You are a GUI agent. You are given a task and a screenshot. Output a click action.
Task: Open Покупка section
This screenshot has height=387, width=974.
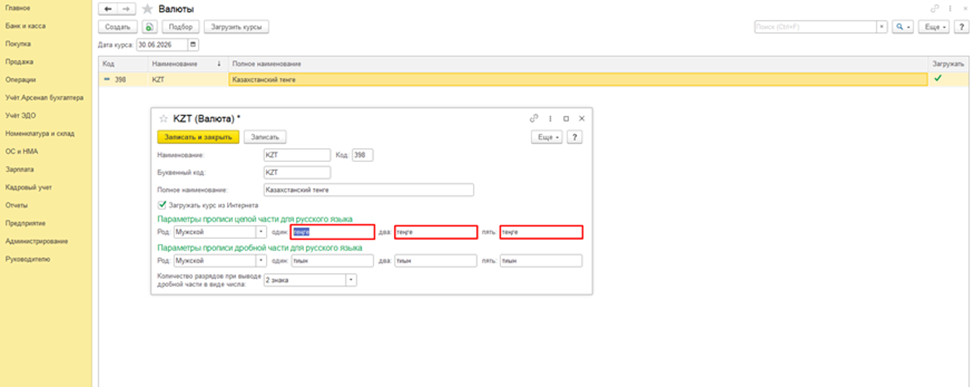18,44
